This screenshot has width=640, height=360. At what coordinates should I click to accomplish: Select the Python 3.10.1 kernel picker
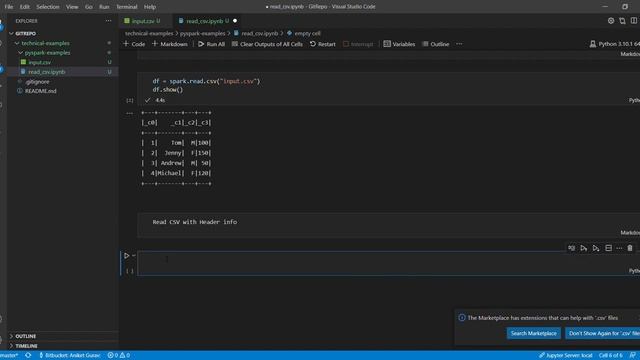pyautogui.click(x=615, y=44)
